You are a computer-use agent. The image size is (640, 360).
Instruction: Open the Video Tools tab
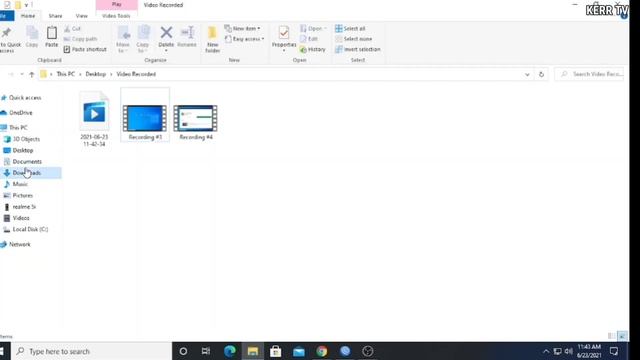point(116,16)
